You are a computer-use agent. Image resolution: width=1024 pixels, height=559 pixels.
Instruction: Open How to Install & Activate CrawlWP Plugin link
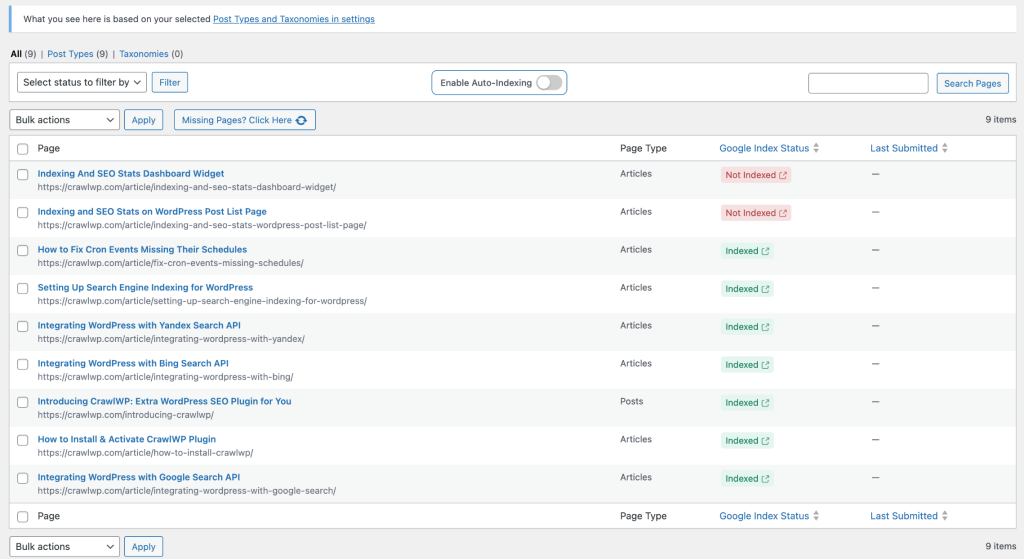[127, 439]
